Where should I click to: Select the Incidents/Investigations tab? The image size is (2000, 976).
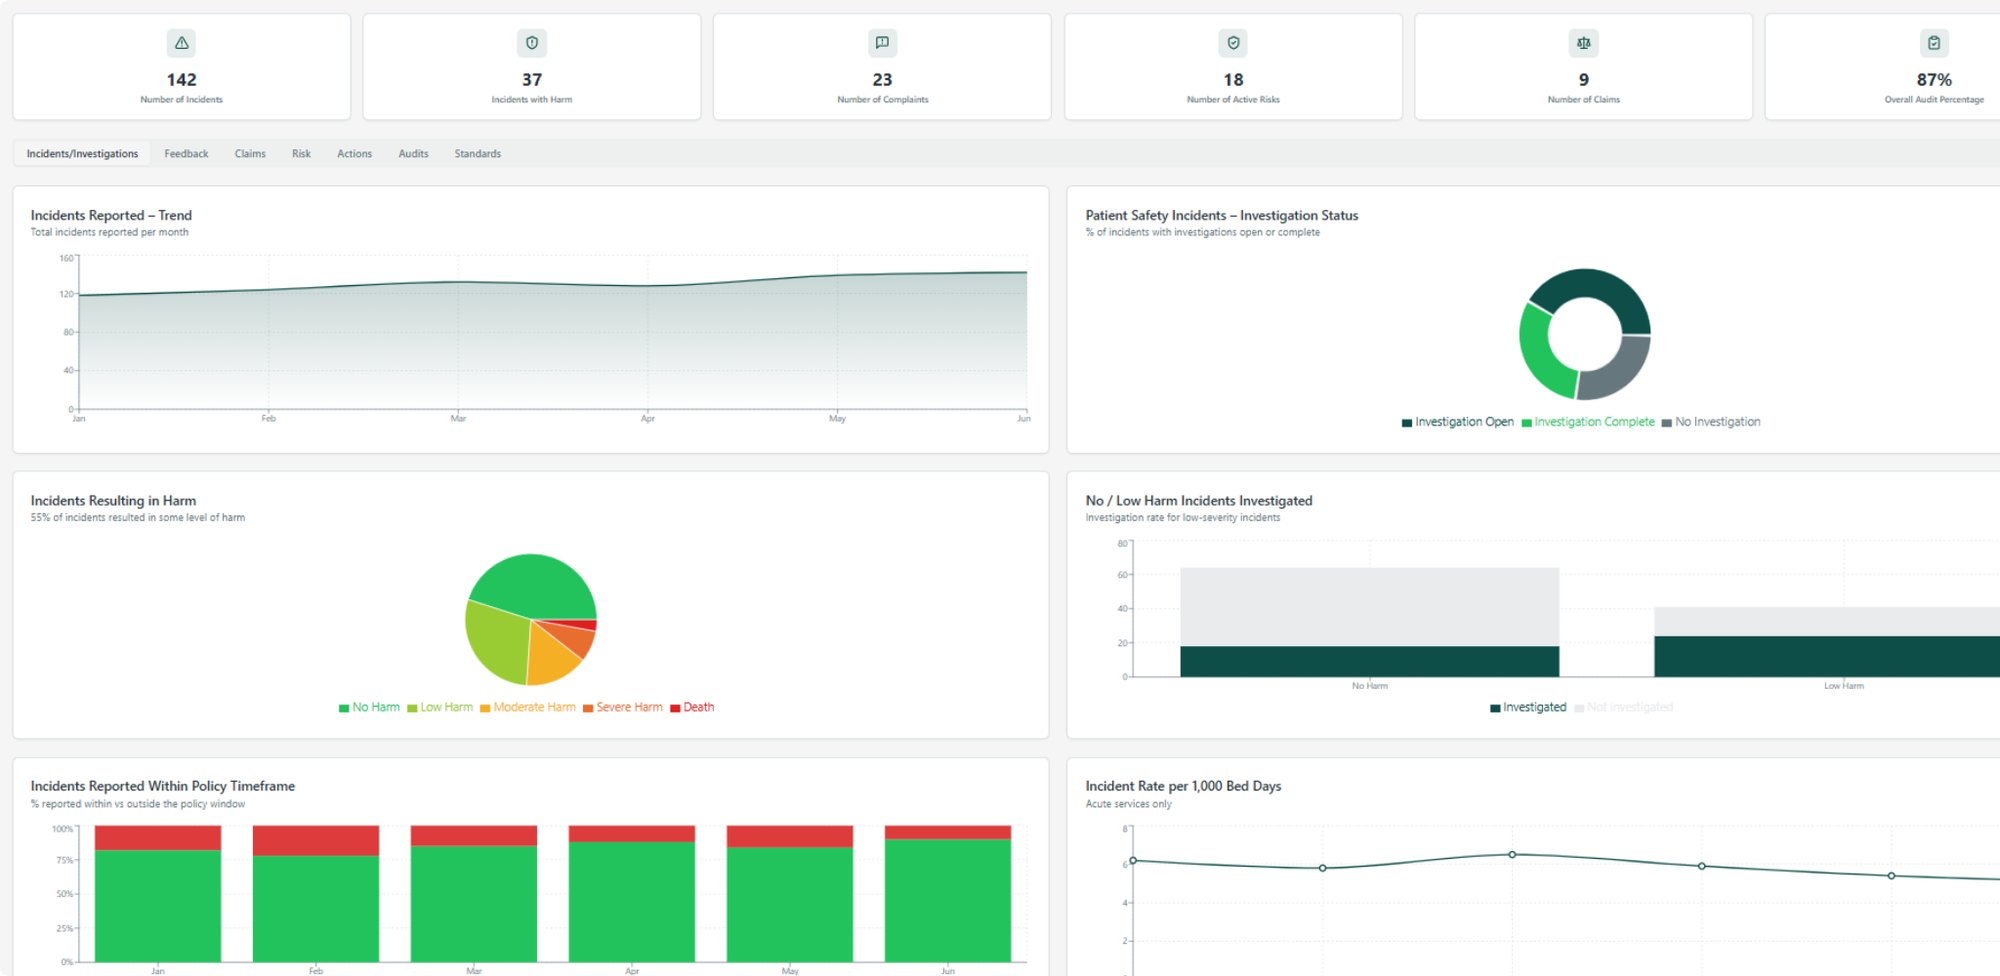[82, 154]
